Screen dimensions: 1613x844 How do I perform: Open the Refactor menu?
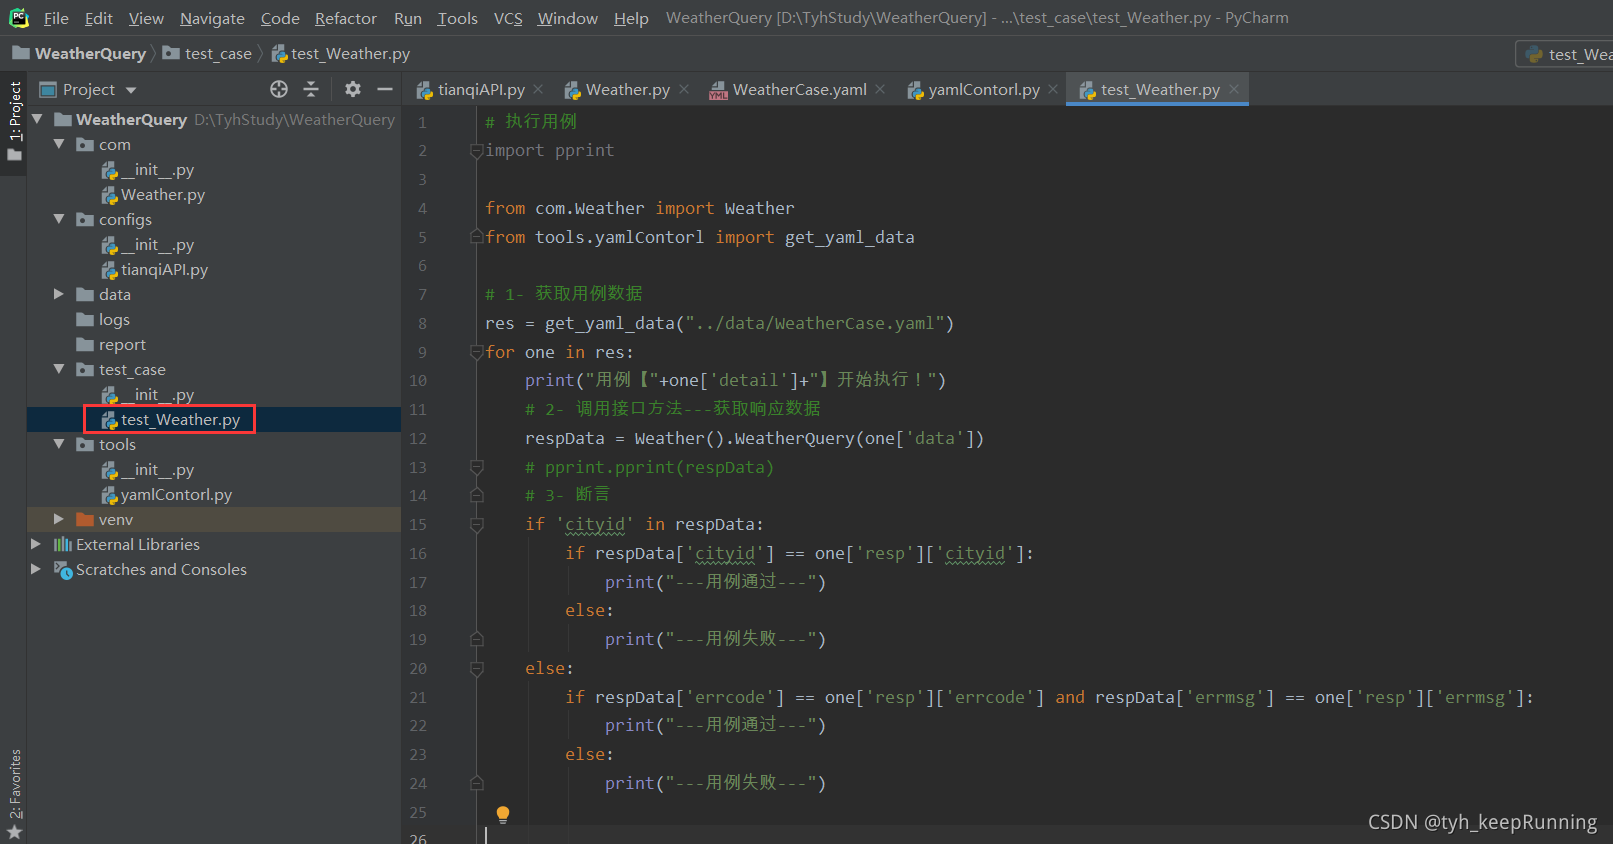tap(346, 18)
